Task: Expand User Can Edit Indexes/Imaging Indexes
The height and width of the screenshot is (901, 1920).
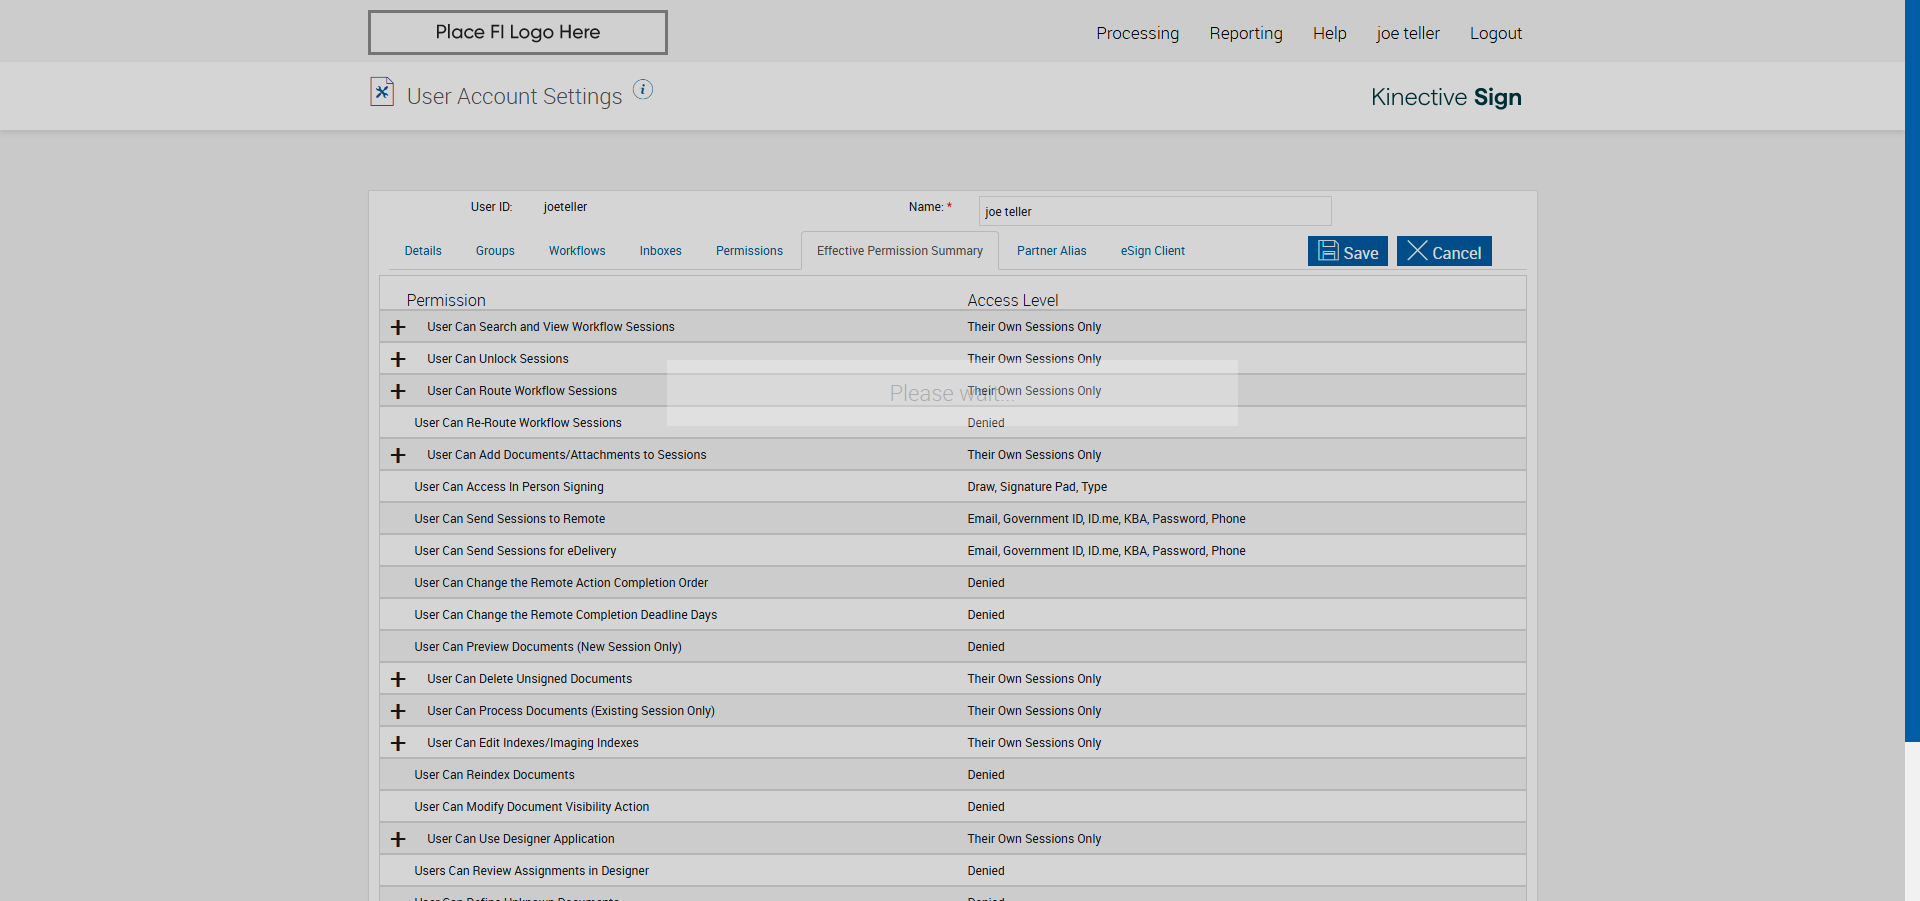Action: (398, 744)
